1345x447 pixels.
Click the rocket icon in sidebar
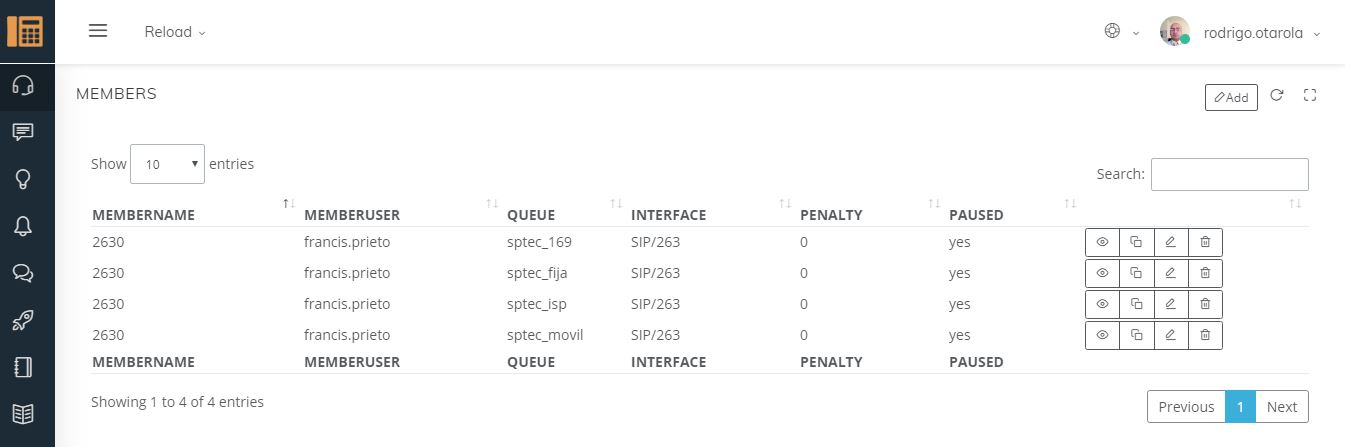point(23,320)
